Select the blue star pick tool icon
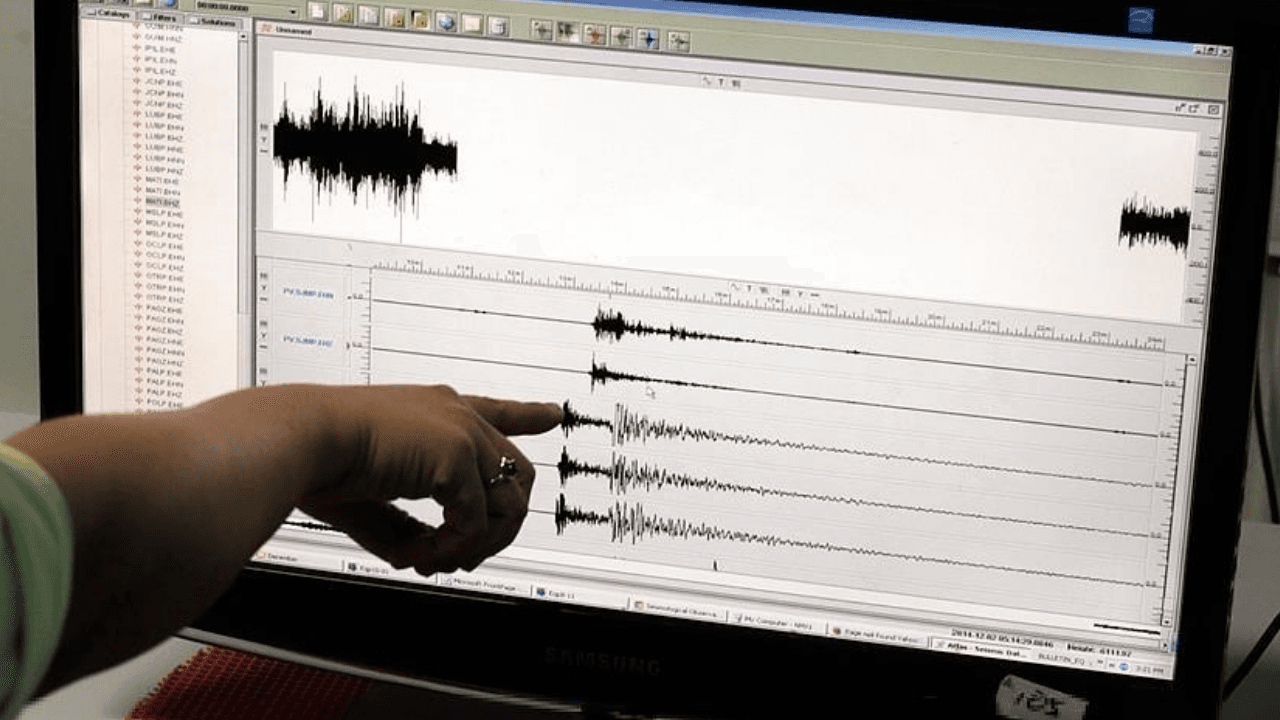The height and width of the screenshot is (720, 1280). point(648,38)
